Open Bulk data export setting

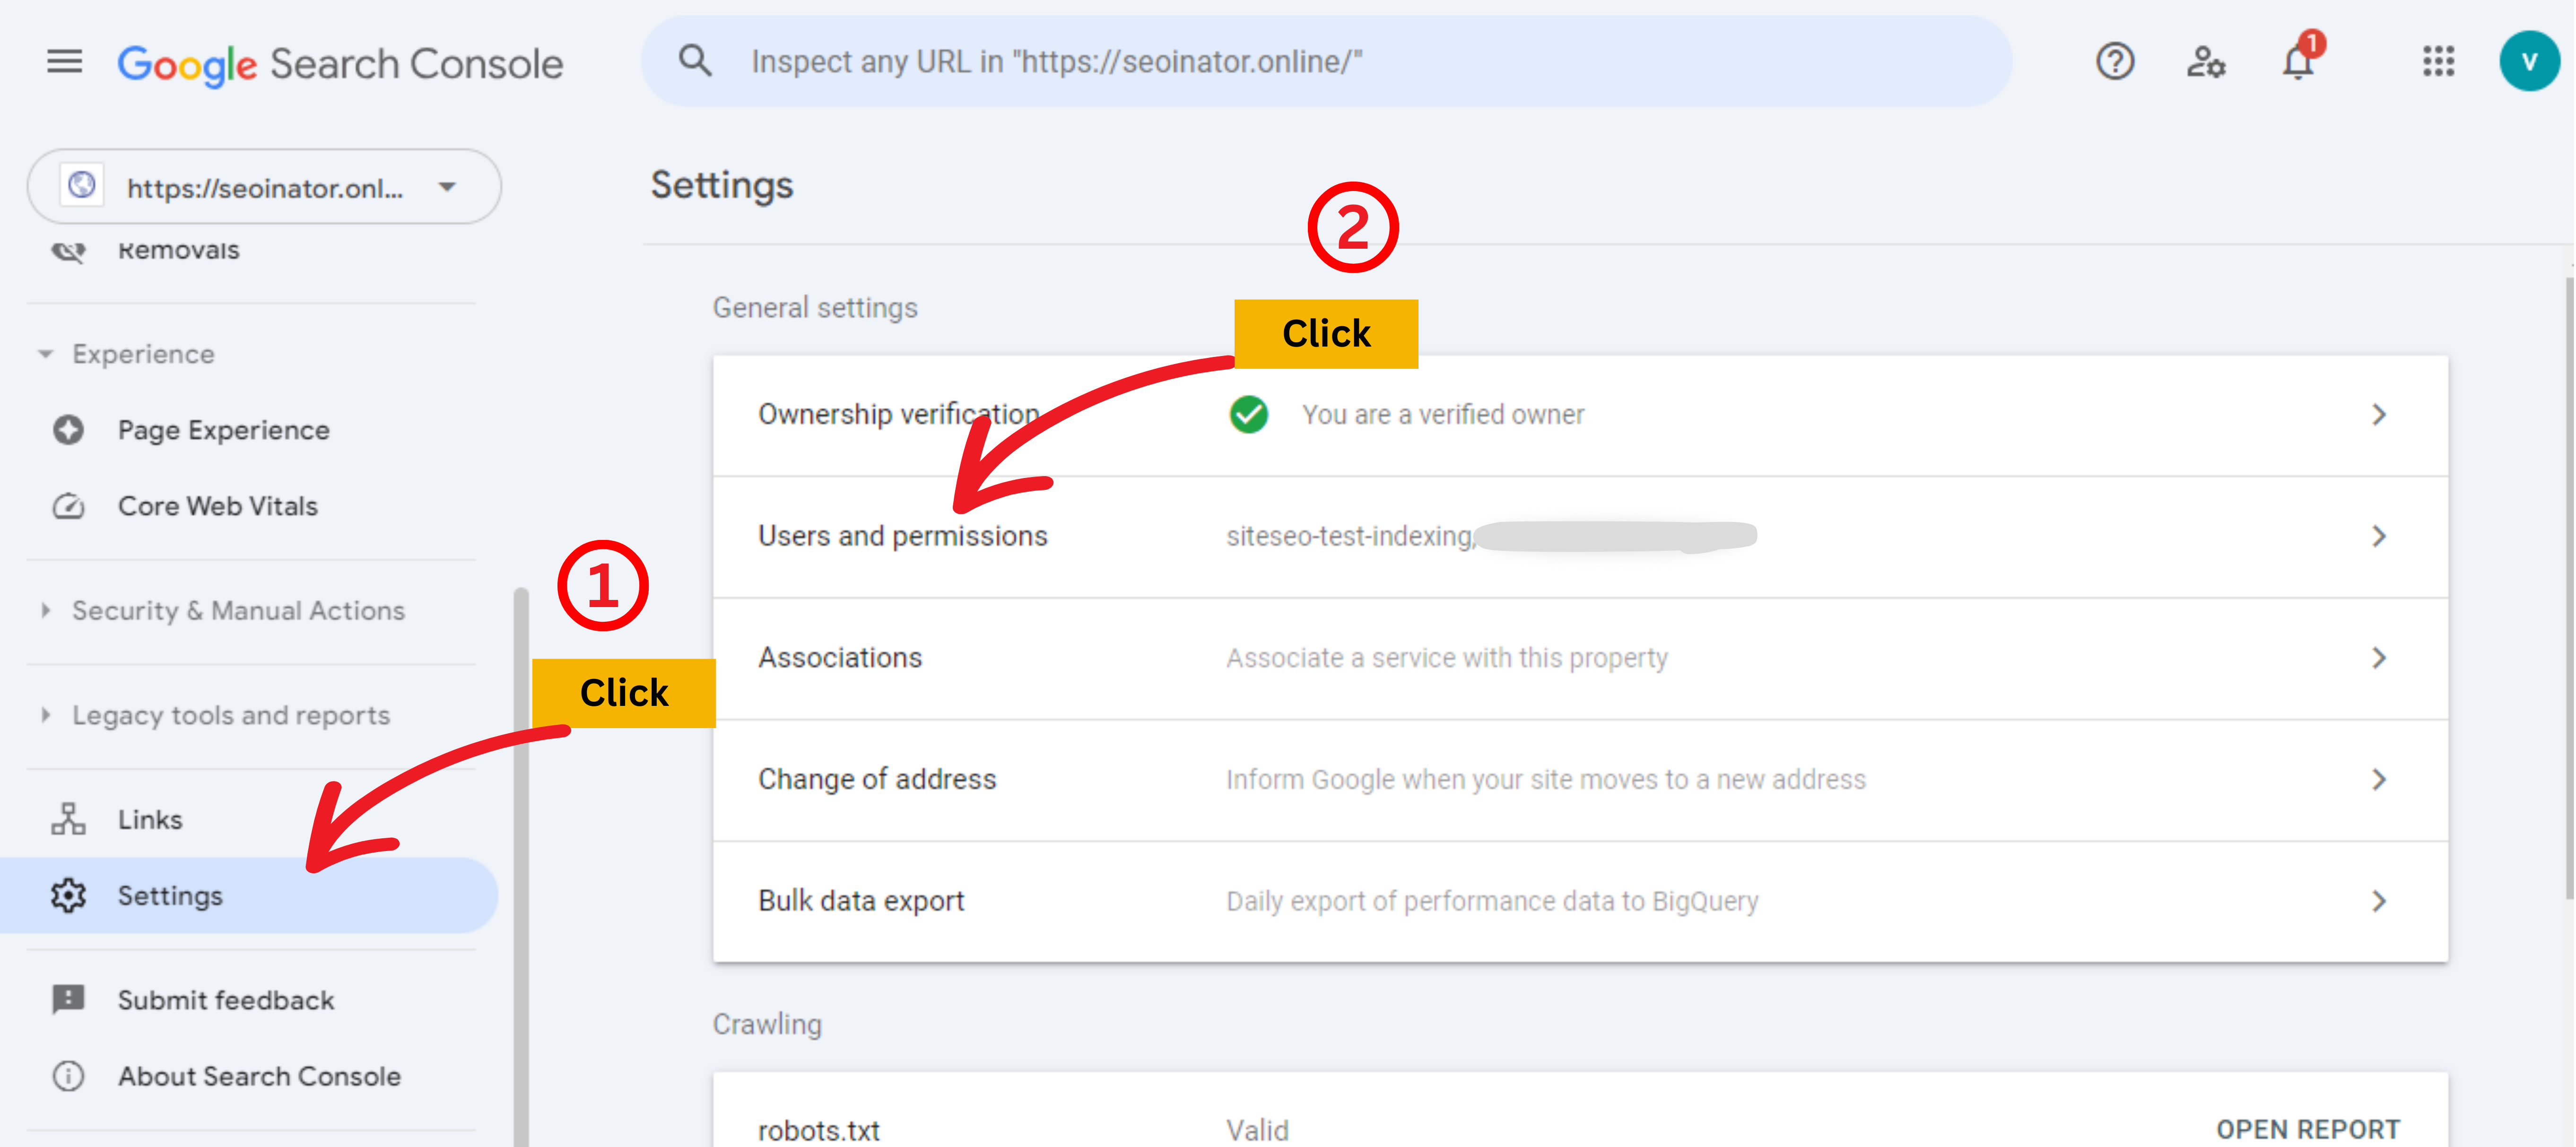point(1580,901)
